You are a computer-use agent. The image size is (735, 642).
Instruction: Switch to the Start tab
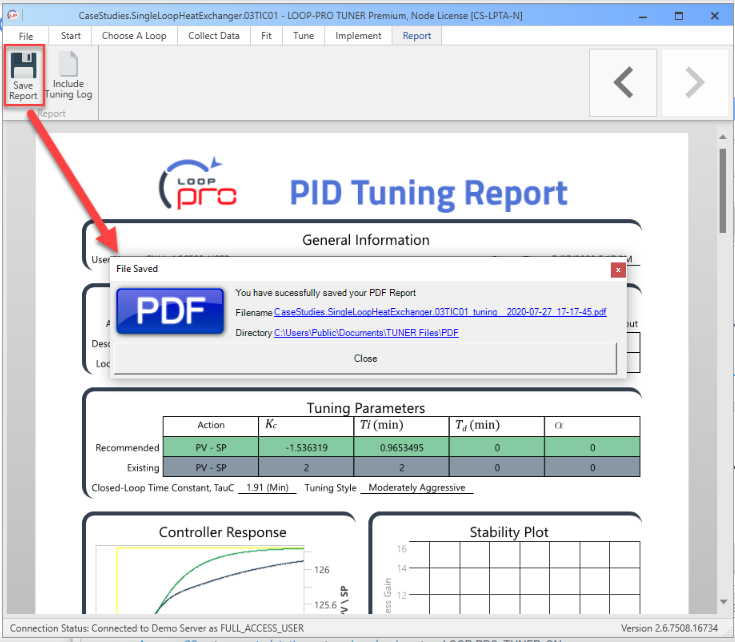[x=71, y=36]
